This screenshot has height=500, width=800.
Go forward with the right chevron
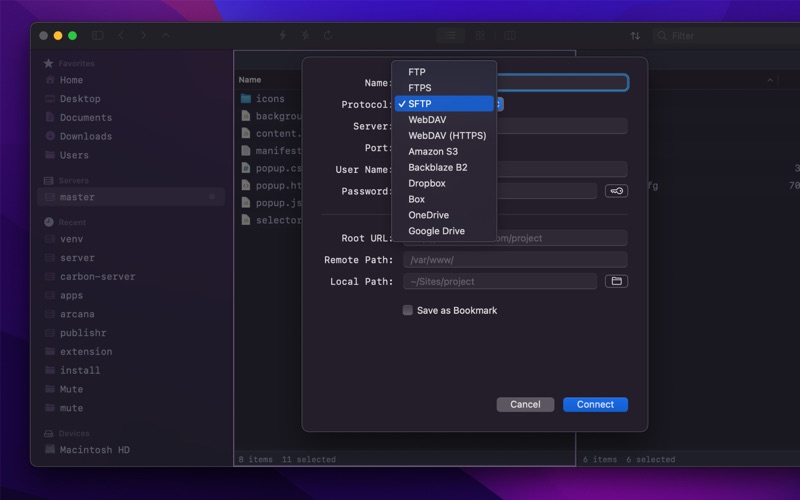point(143,35)
